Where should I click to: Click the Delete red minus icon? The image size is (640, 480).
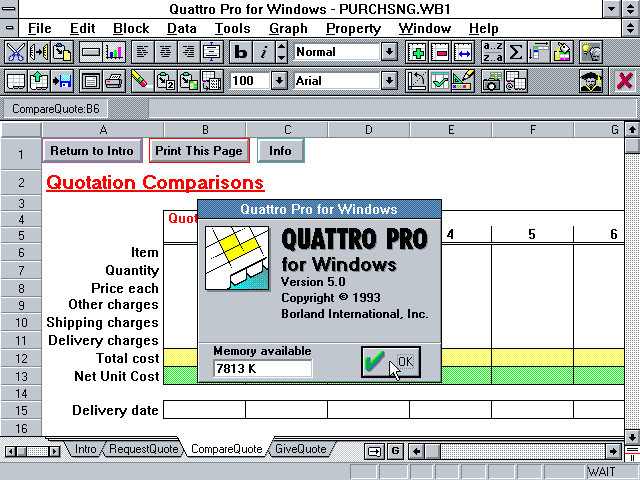click(x=440, y=52)
